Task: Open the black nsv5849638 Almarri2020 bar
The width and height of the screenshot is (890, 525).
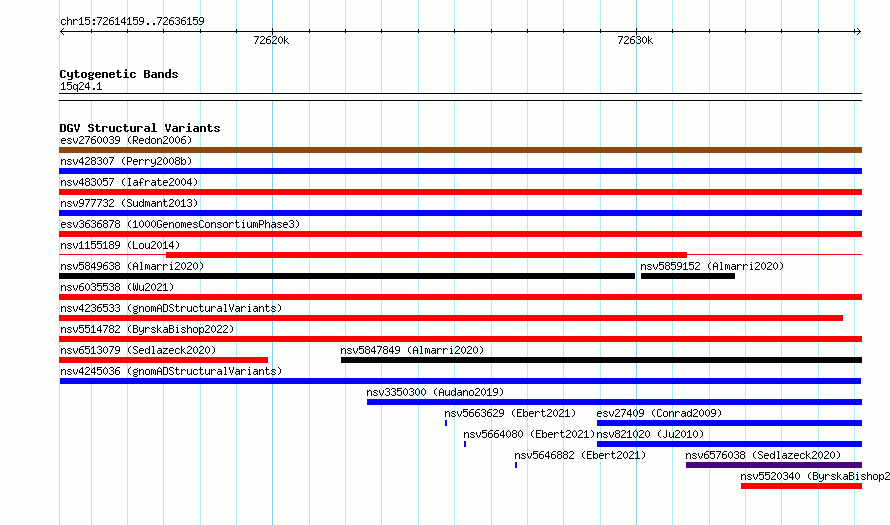Action: click(347, 276)
